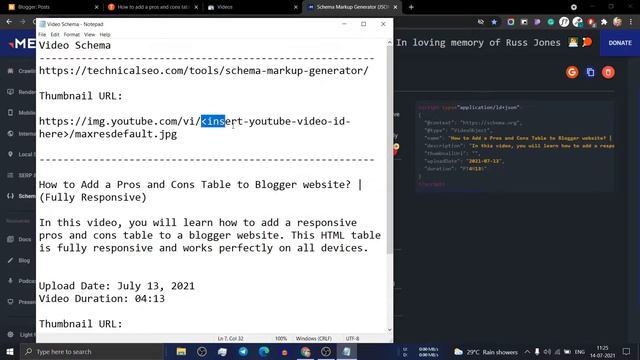
Task: Minimize the Notepad window
Action: point(344,24)
